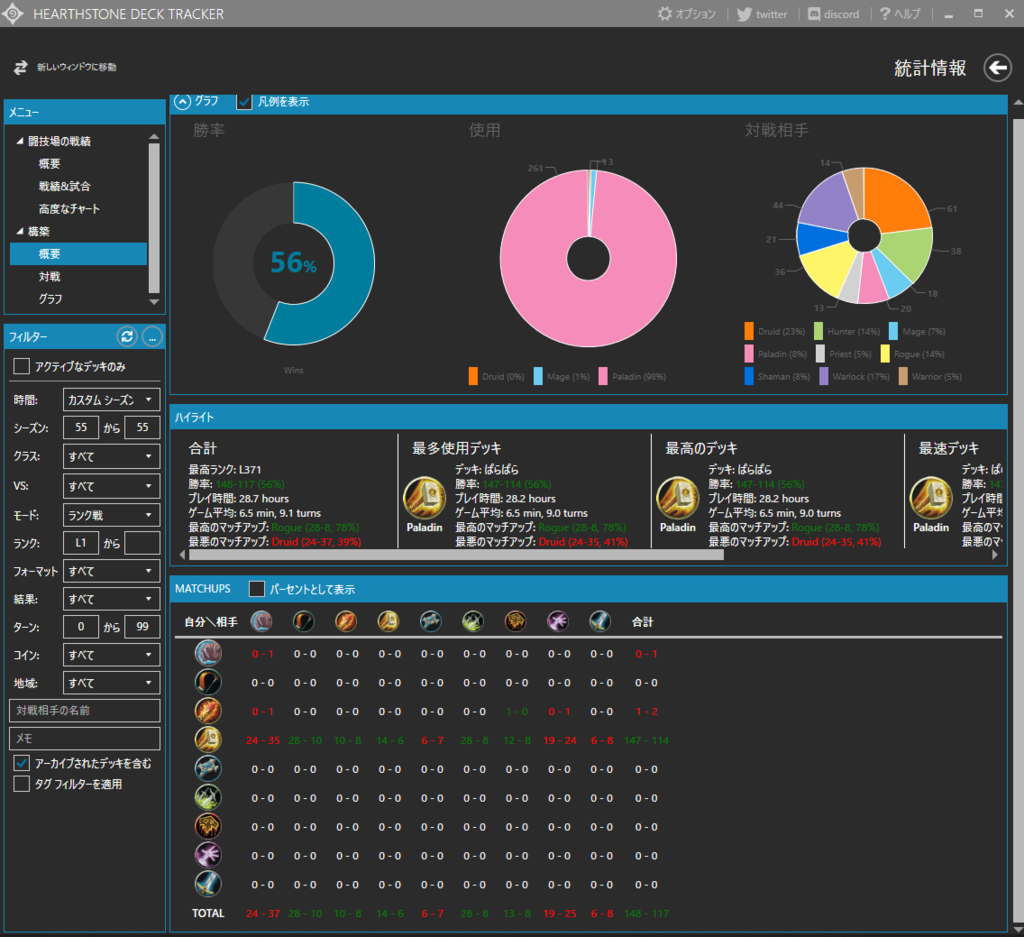Viewport: 1024px width, 937px height.
Task: Select 高度なチャート in the menu
Action: pyautogui.click(x=69, y=209)
